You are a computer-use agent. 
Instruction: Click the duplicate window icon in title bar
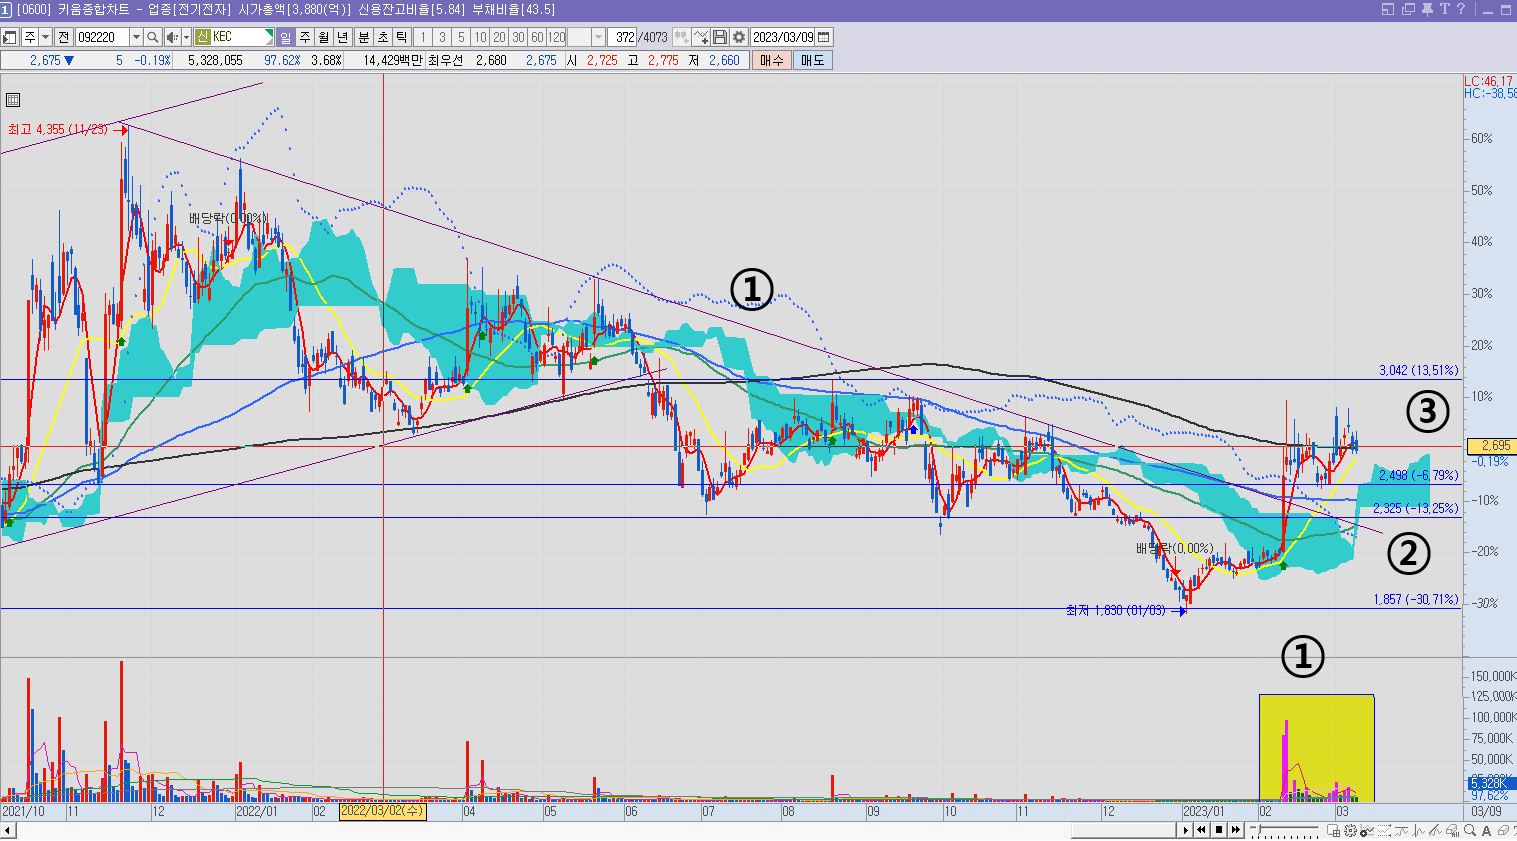1408,9
